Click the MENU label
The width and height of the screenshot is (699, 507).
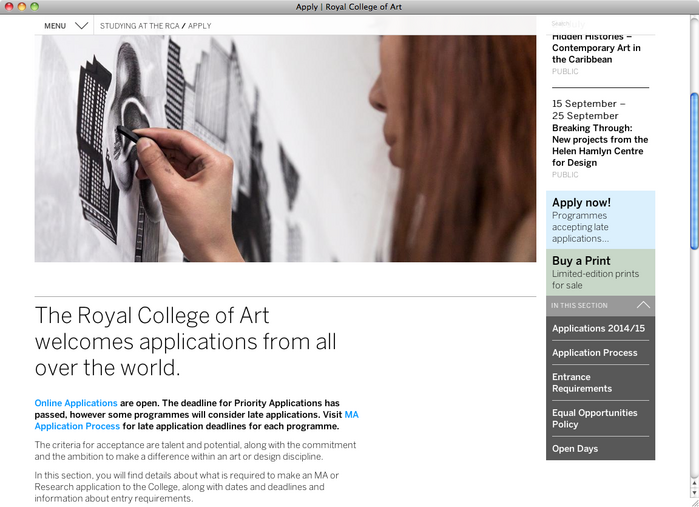tap(55, 26)
